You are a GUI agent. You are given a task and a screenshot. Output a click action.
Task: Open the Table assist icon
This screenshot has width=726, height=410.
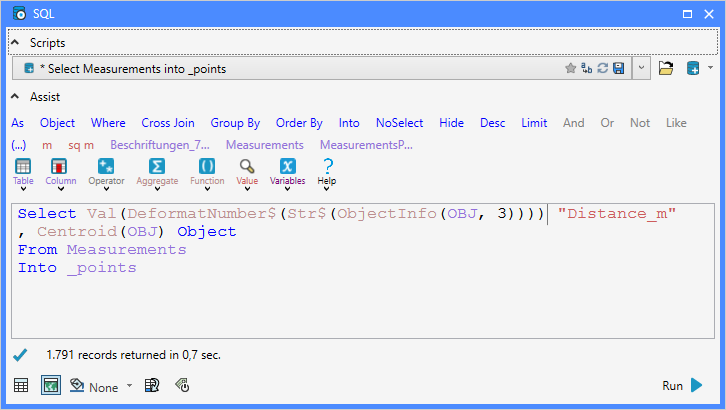pos(23,166)
